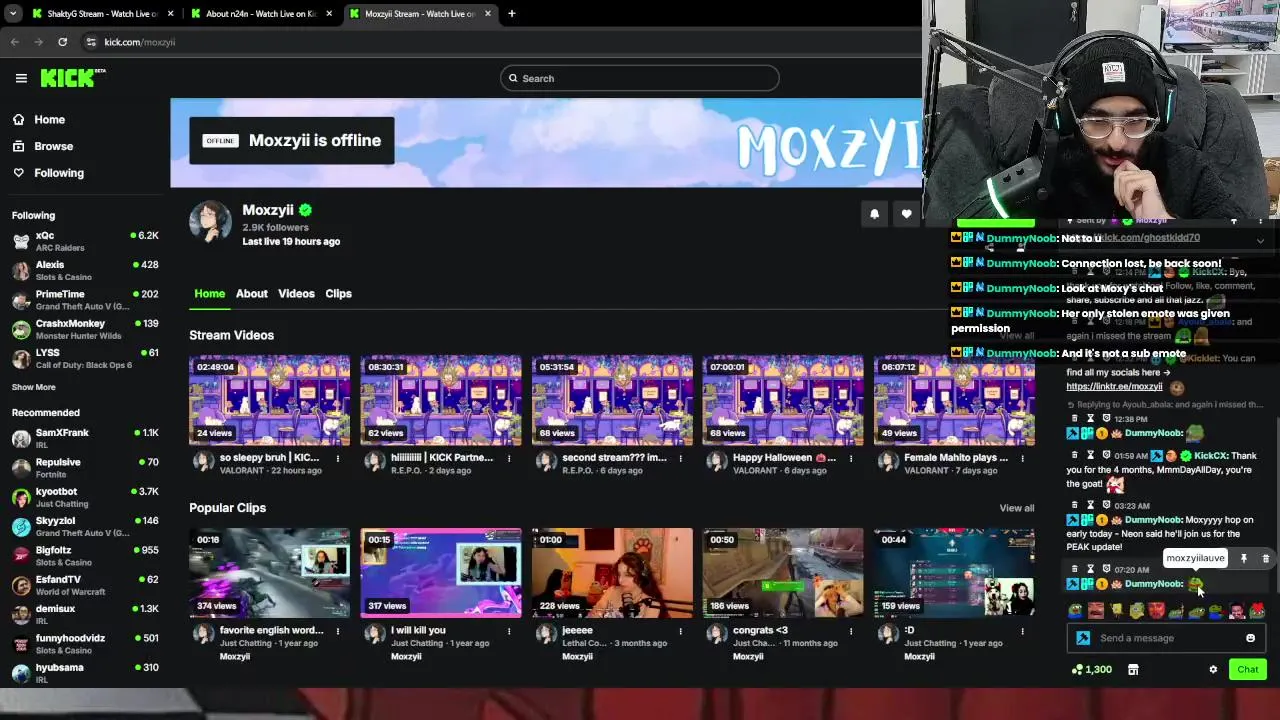Viewport: 1280px width, 720px height.
Task: Open the browser tab search dropdown
Action: click(x=12, y=14)
